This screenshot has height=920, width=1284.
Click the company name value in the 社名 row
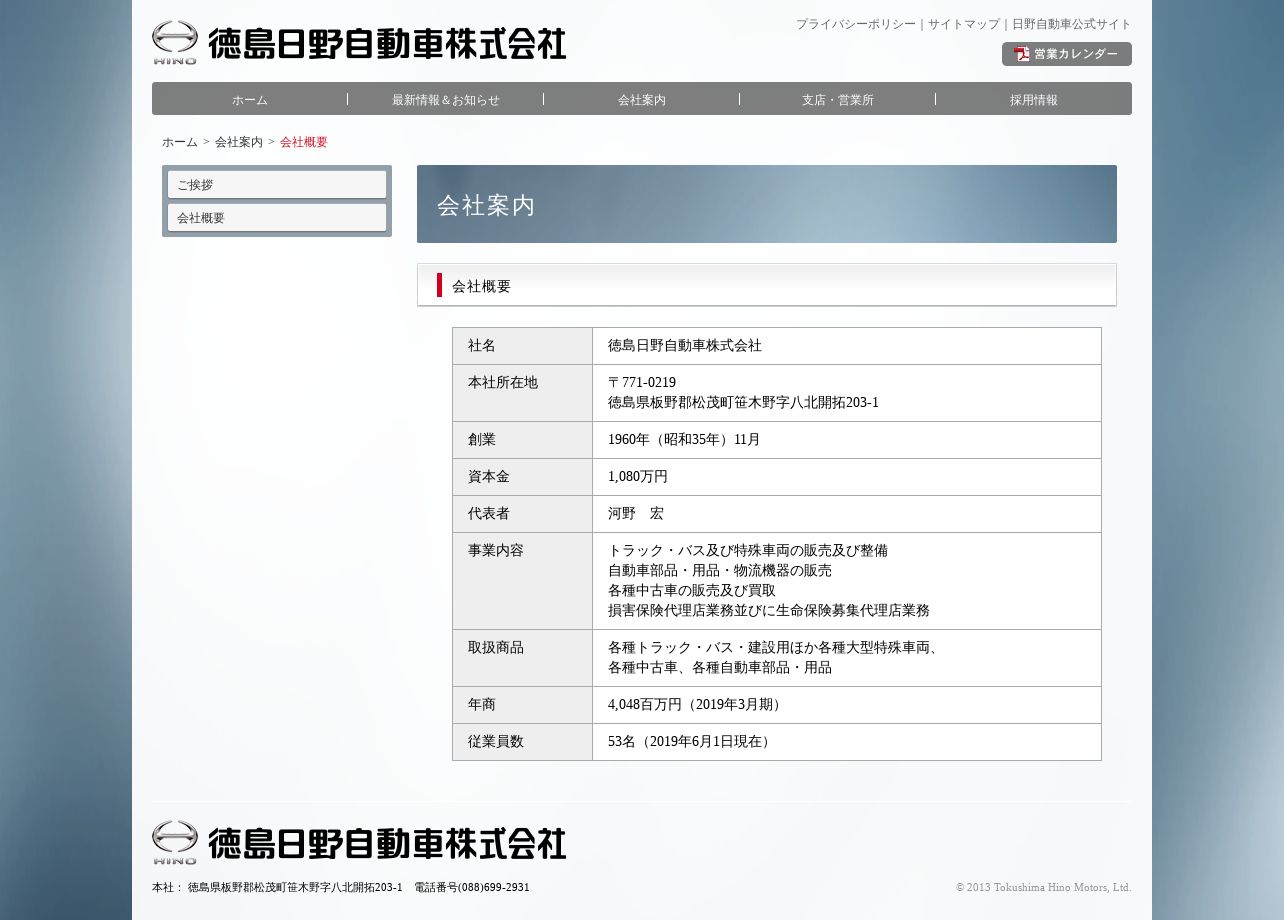(685, 346)
